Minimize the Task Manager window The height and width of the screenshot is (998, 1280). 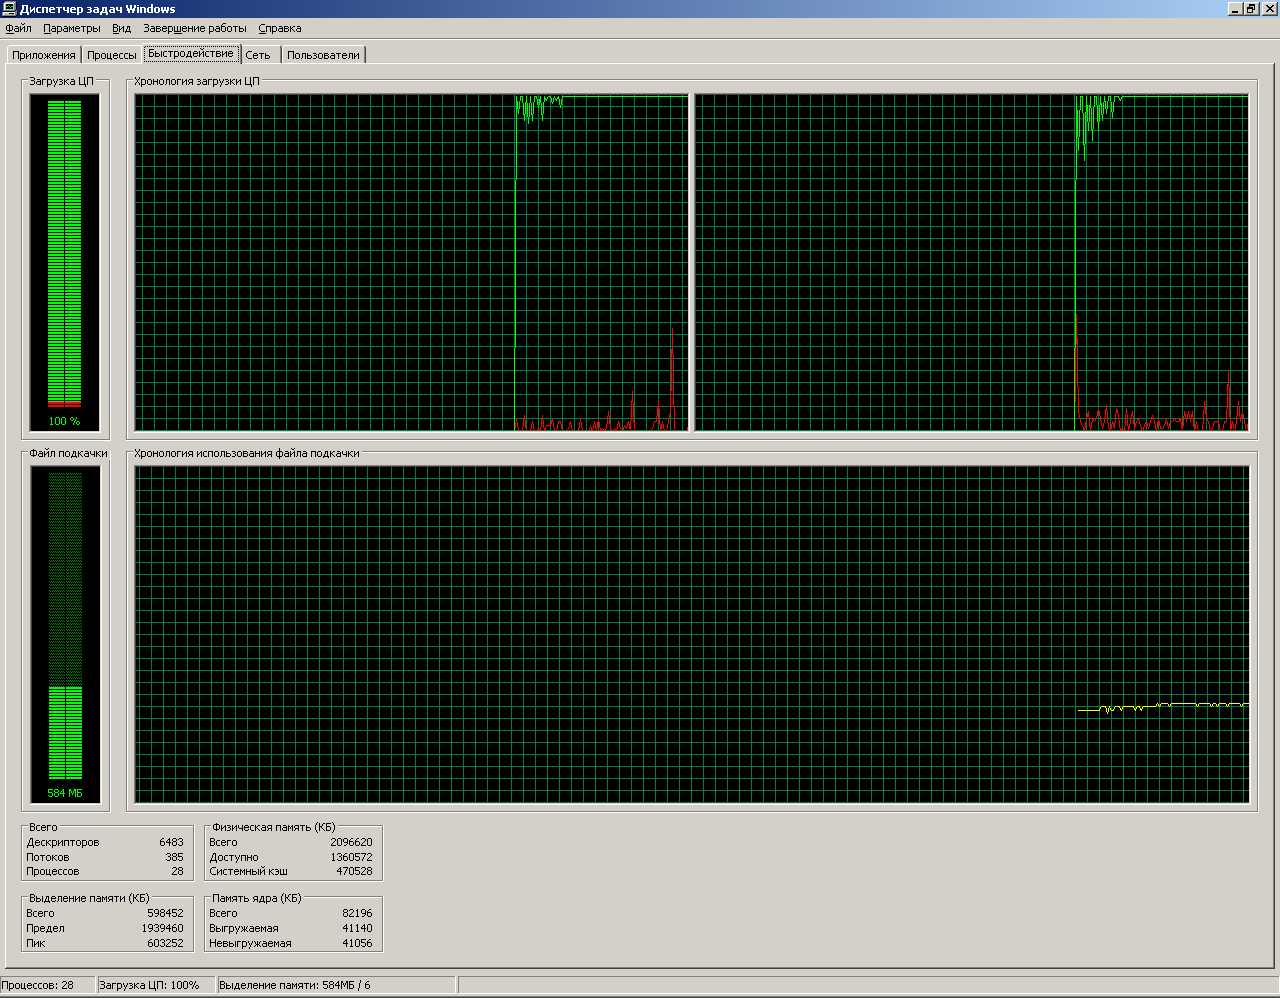tap(1235, 9)
